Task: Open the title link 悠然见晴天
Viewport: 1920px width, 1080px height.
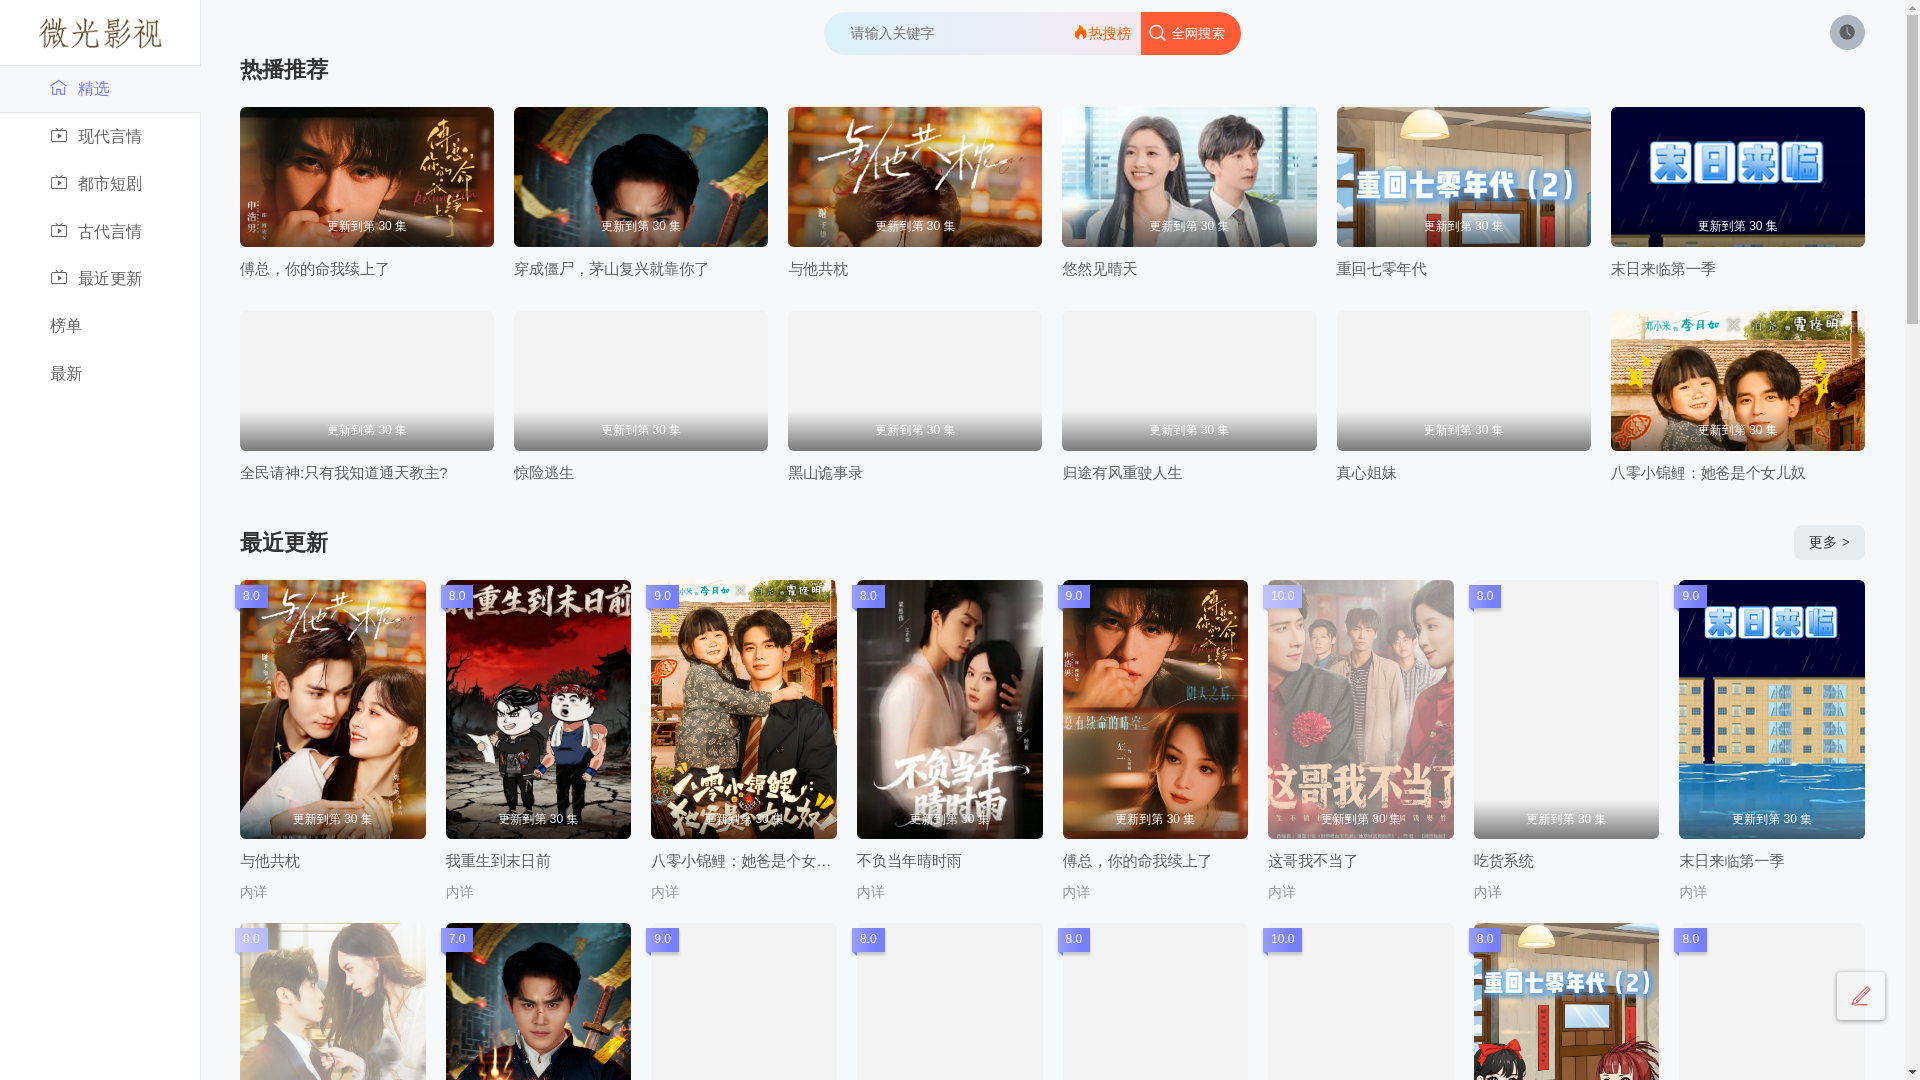Action: point(1099,269)
